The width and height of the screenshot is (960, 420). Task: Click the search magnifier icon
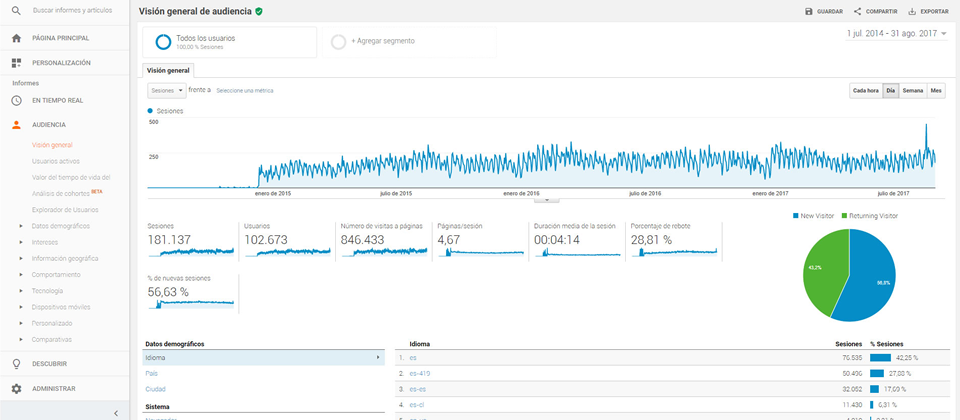[17, 10]
